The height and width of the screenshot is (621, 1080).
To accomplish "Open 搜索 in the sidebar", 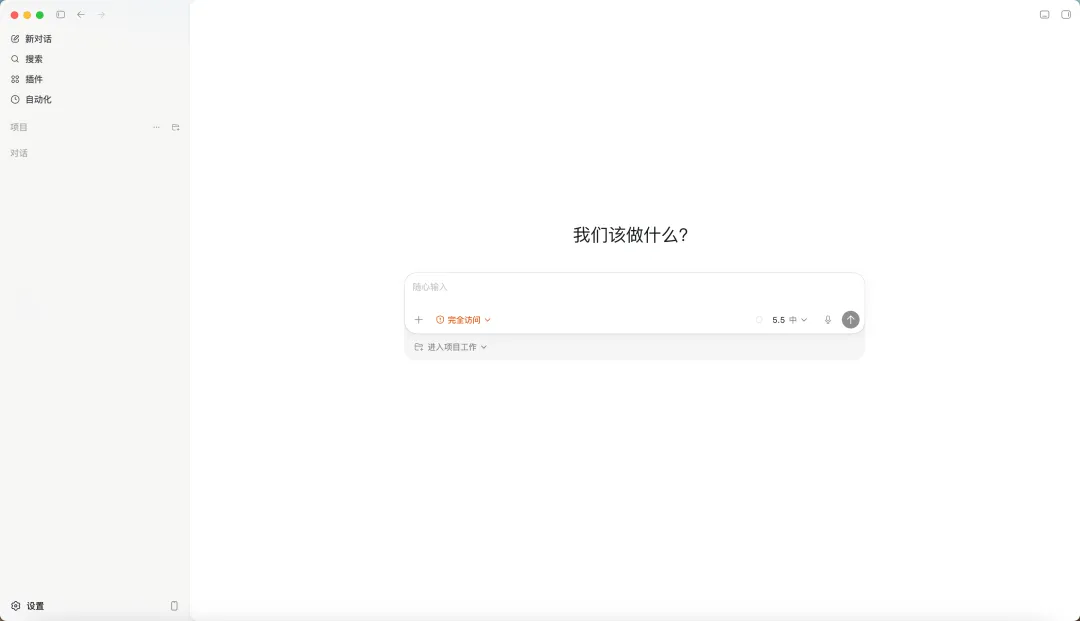I will click(27, 59).
